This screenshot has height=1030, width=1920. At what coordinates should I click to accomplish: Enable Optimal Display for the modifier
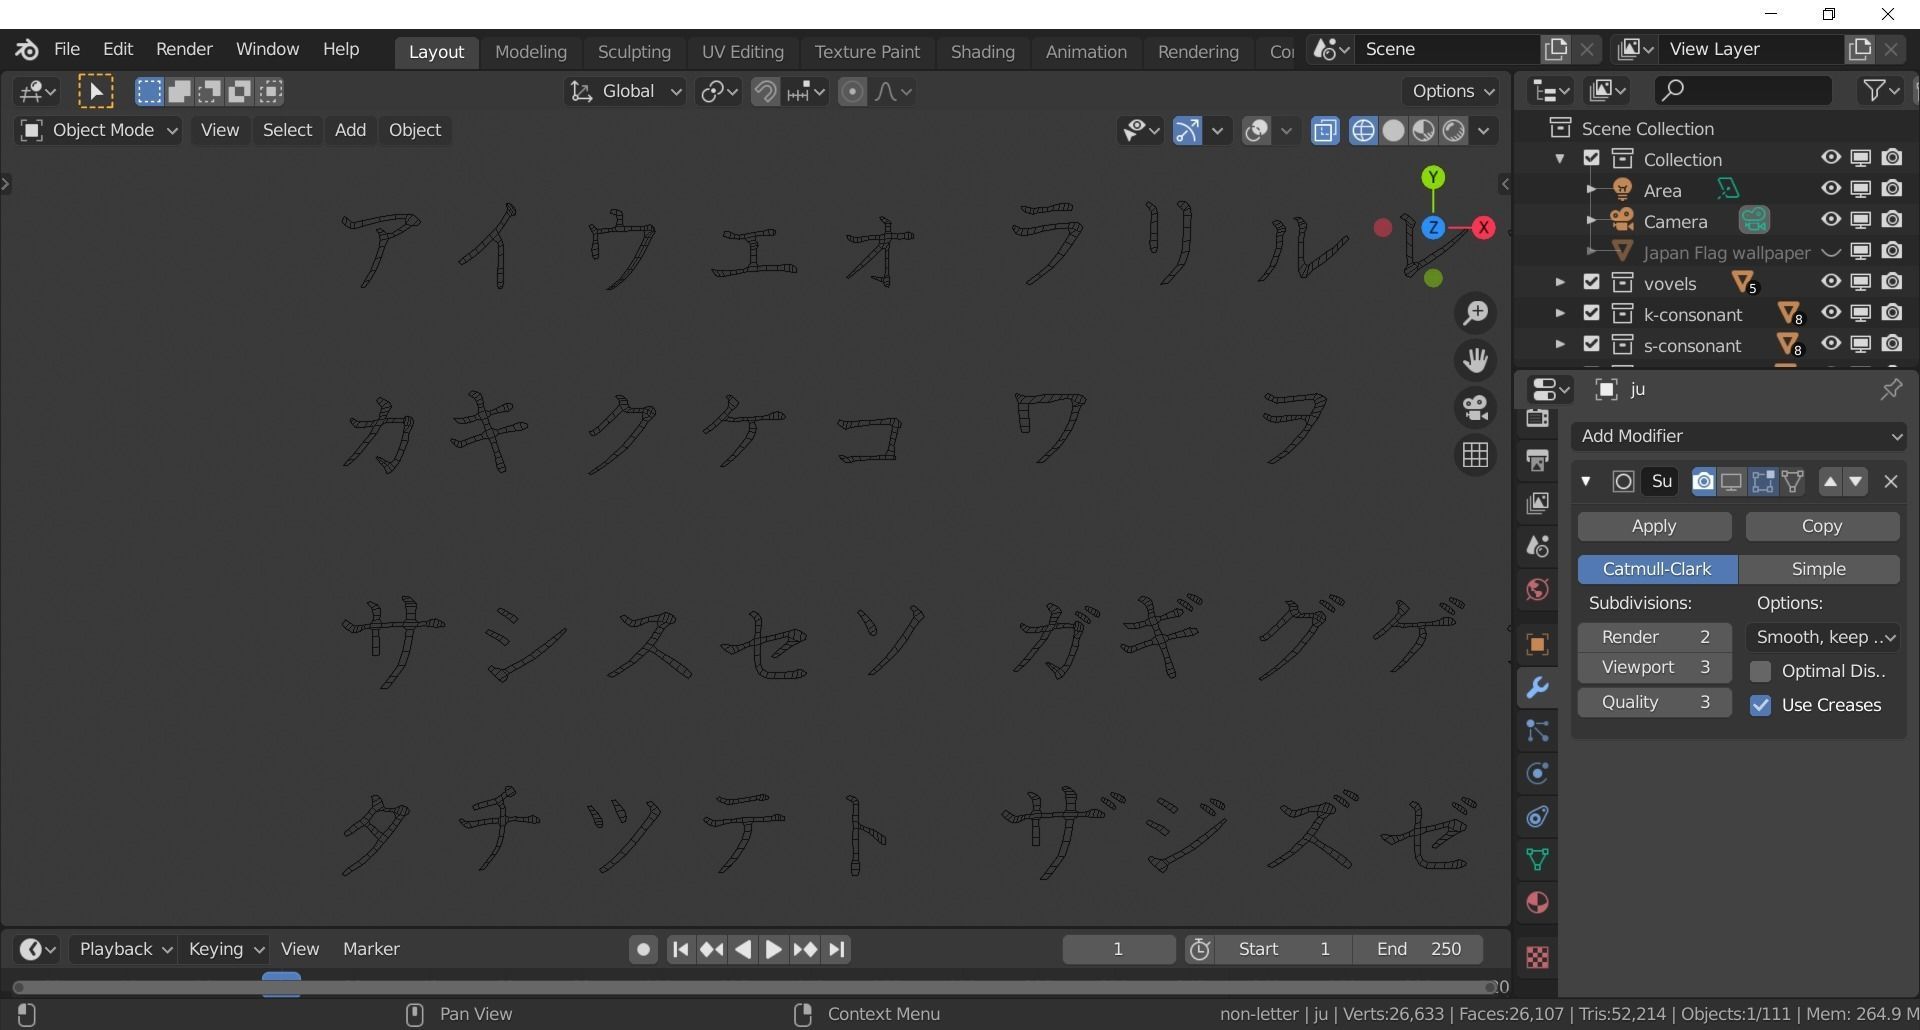pyautogui.click(x=1761, y=671)
